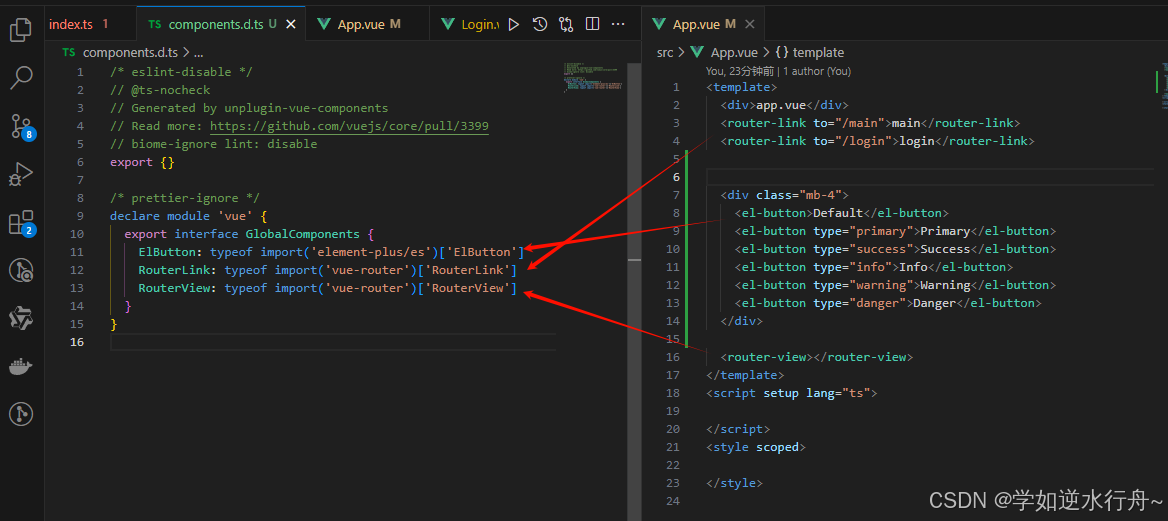This screenshot has height=521, width=1168.
Task: Switch to App.vue tab in left editor group
Action: (361, 24)
